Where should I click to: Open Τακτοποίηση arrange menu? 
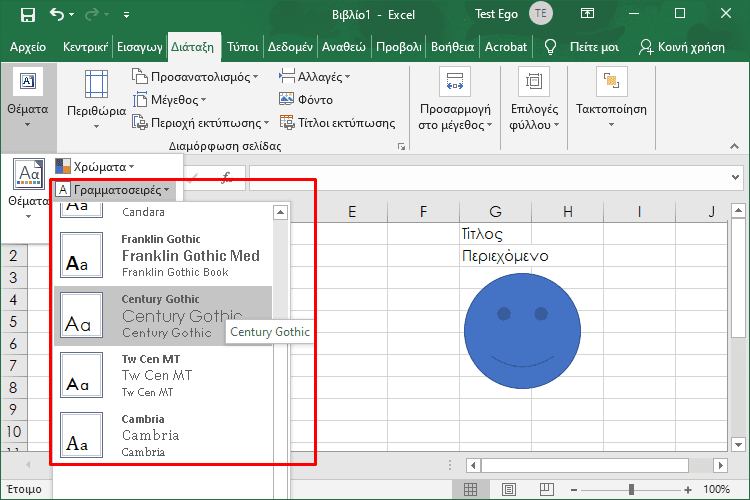tap(611, 98)
